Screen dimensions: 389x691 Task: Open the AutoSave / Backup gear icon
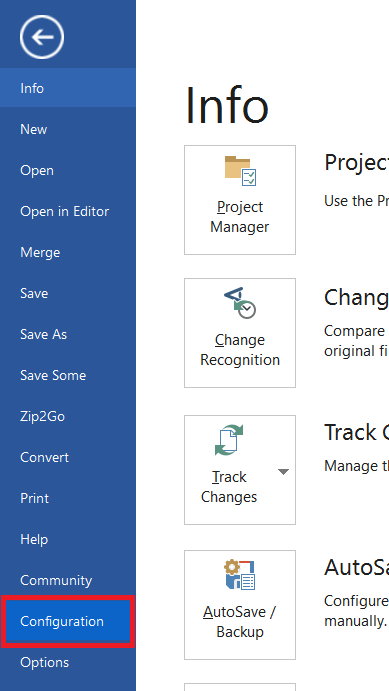click(x=240, y=575)
